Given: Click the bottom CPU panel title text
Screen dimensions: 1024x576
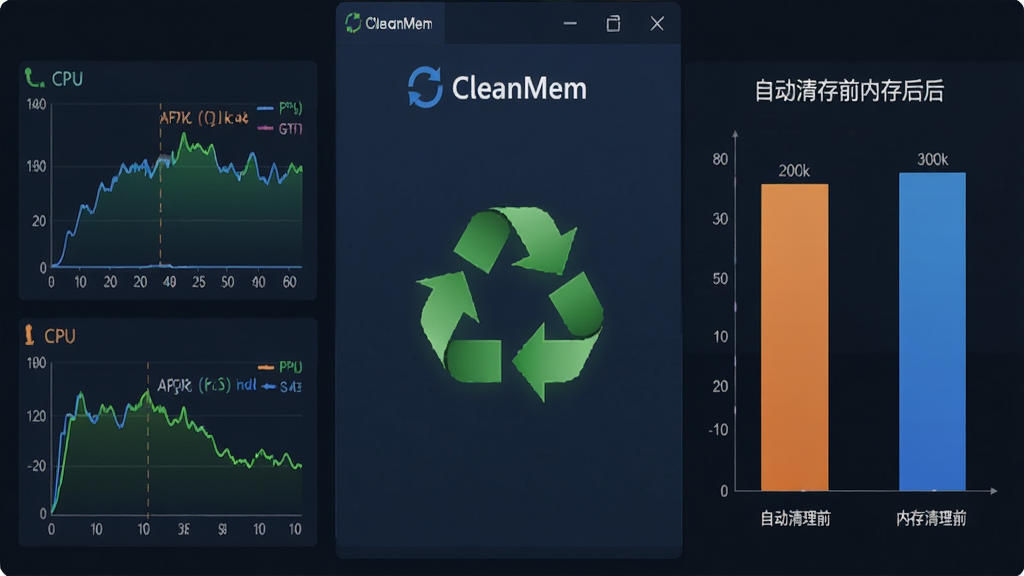Looking at the screenshot, I should tap(59, 336).
